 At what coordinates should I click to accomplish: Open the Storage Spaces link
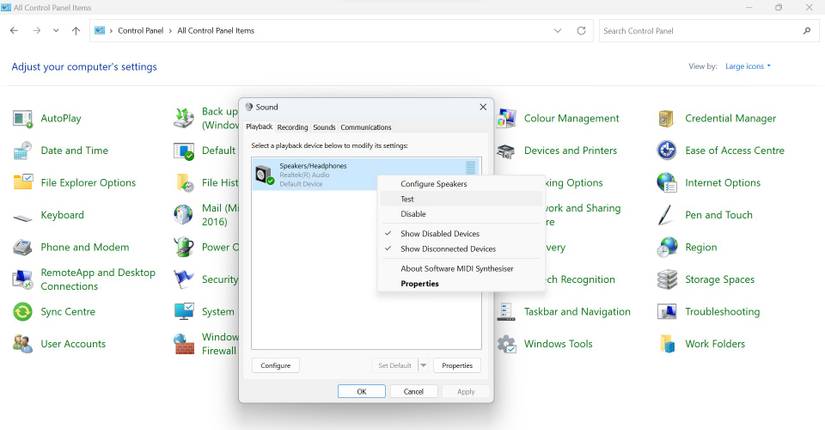(x=719, y=279)
